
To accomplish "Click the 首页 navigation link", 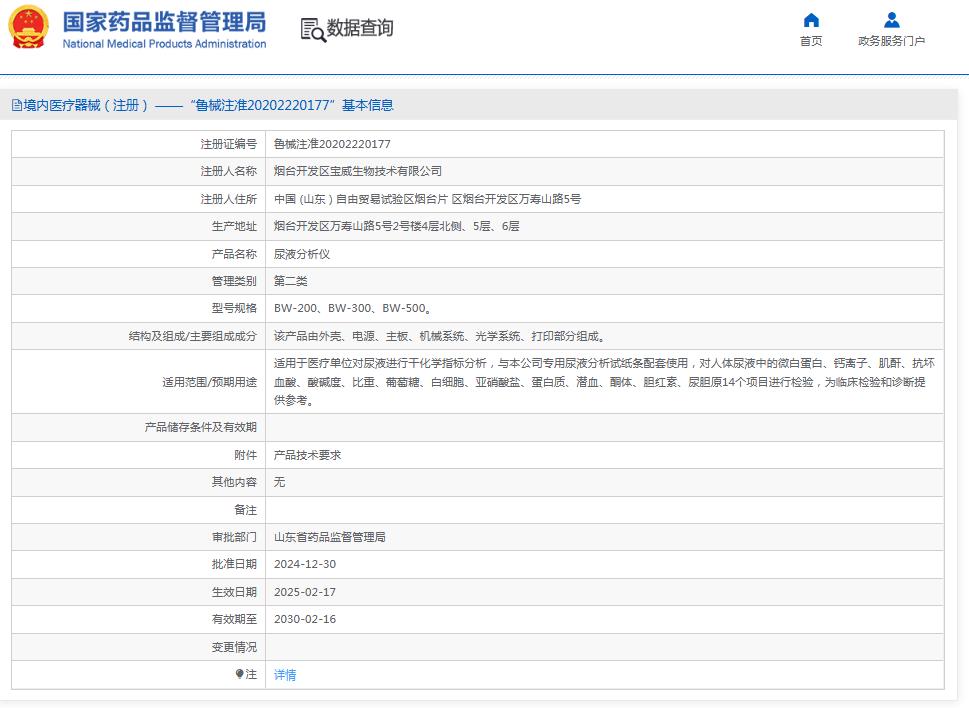I will (810, 42).
